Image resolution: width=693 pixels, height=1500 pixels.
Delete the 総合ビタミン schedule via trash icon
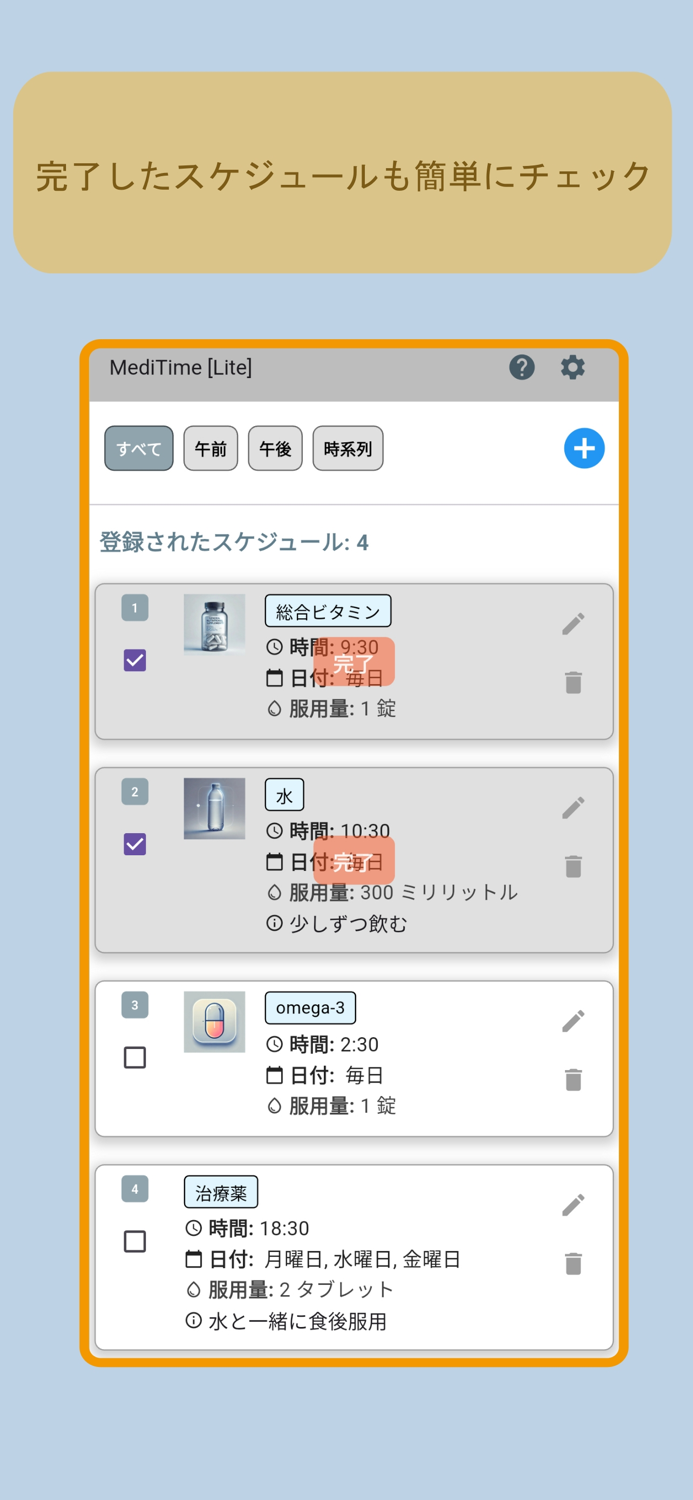pos(572,683)
